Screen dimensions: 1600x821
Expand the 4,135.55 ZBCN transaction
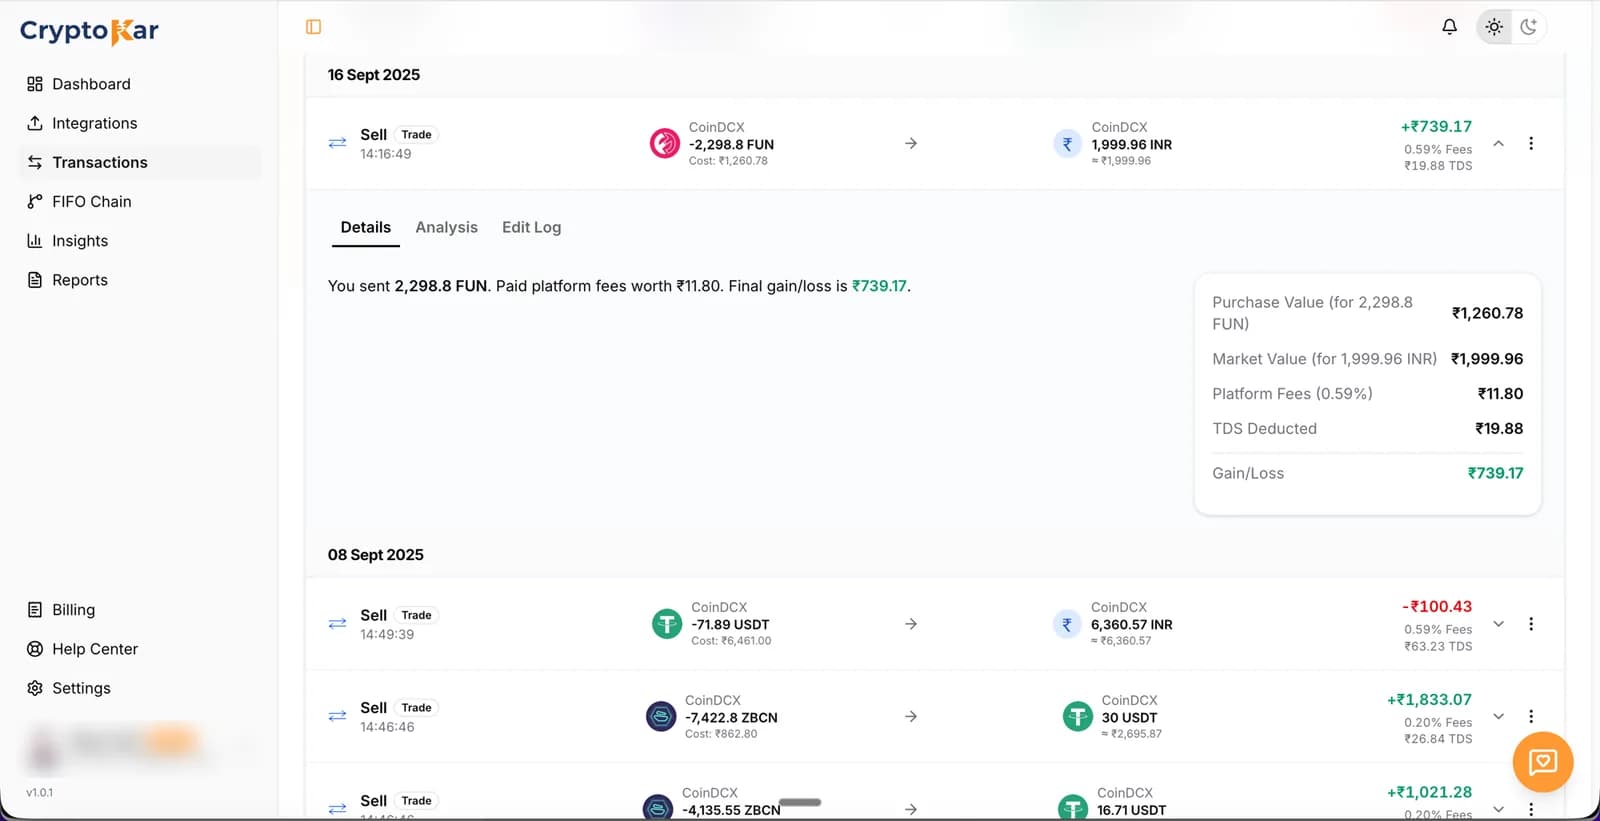[x=1498, y=808]
